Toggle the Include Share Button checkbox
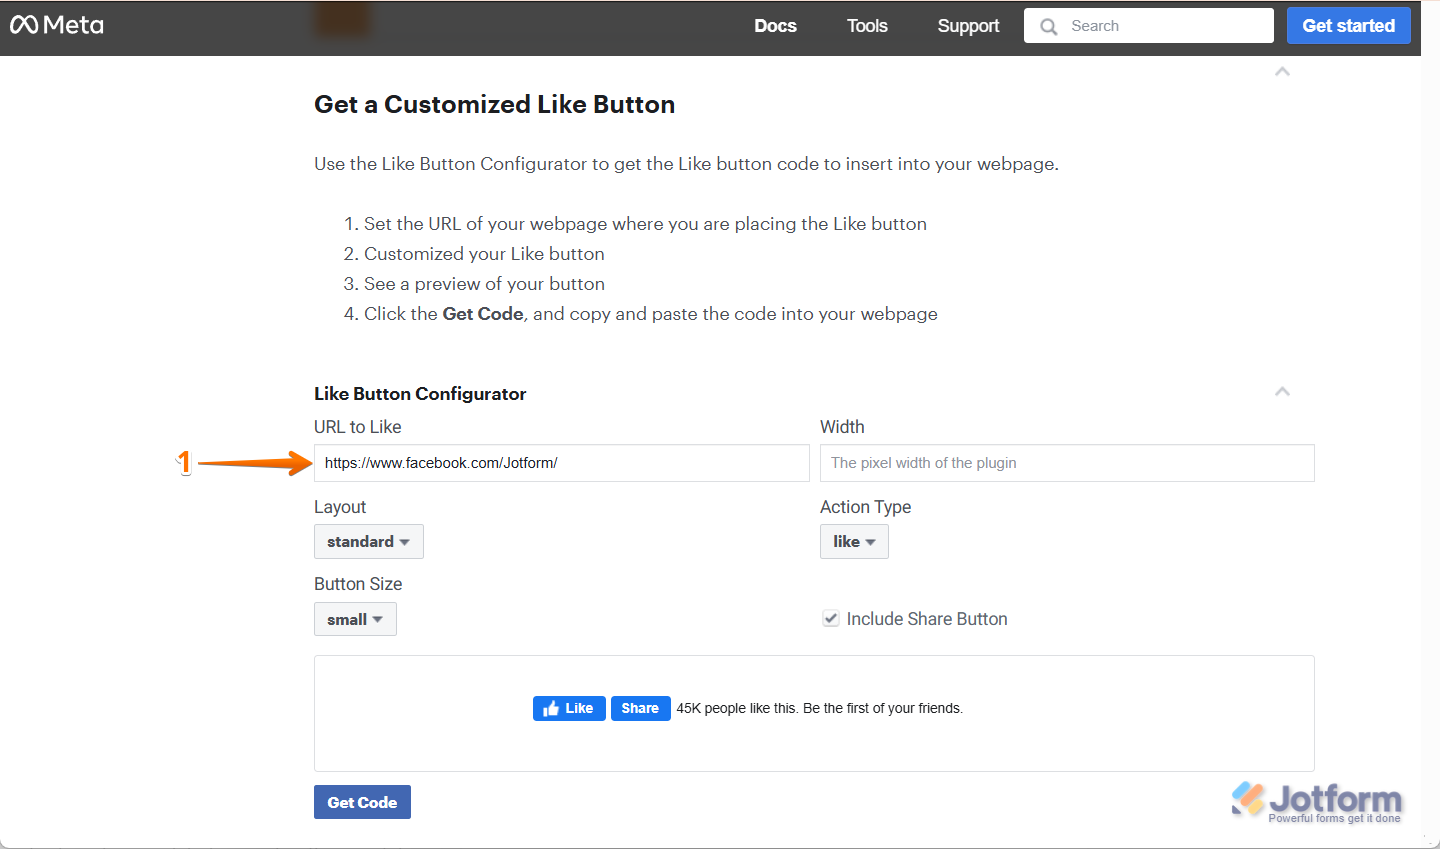Viewport: 1440px width, 849px height. 830,619
